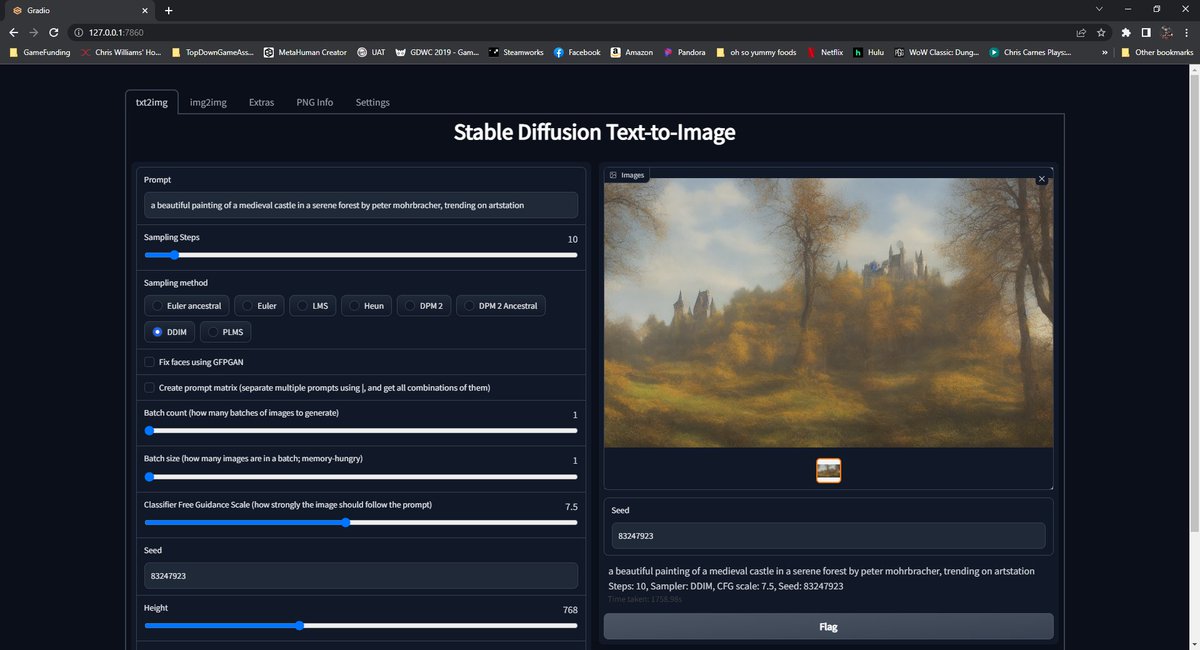Screen dimensions: 1200x650
Task: Select the Euler sampling method
Action: point(260,305)
